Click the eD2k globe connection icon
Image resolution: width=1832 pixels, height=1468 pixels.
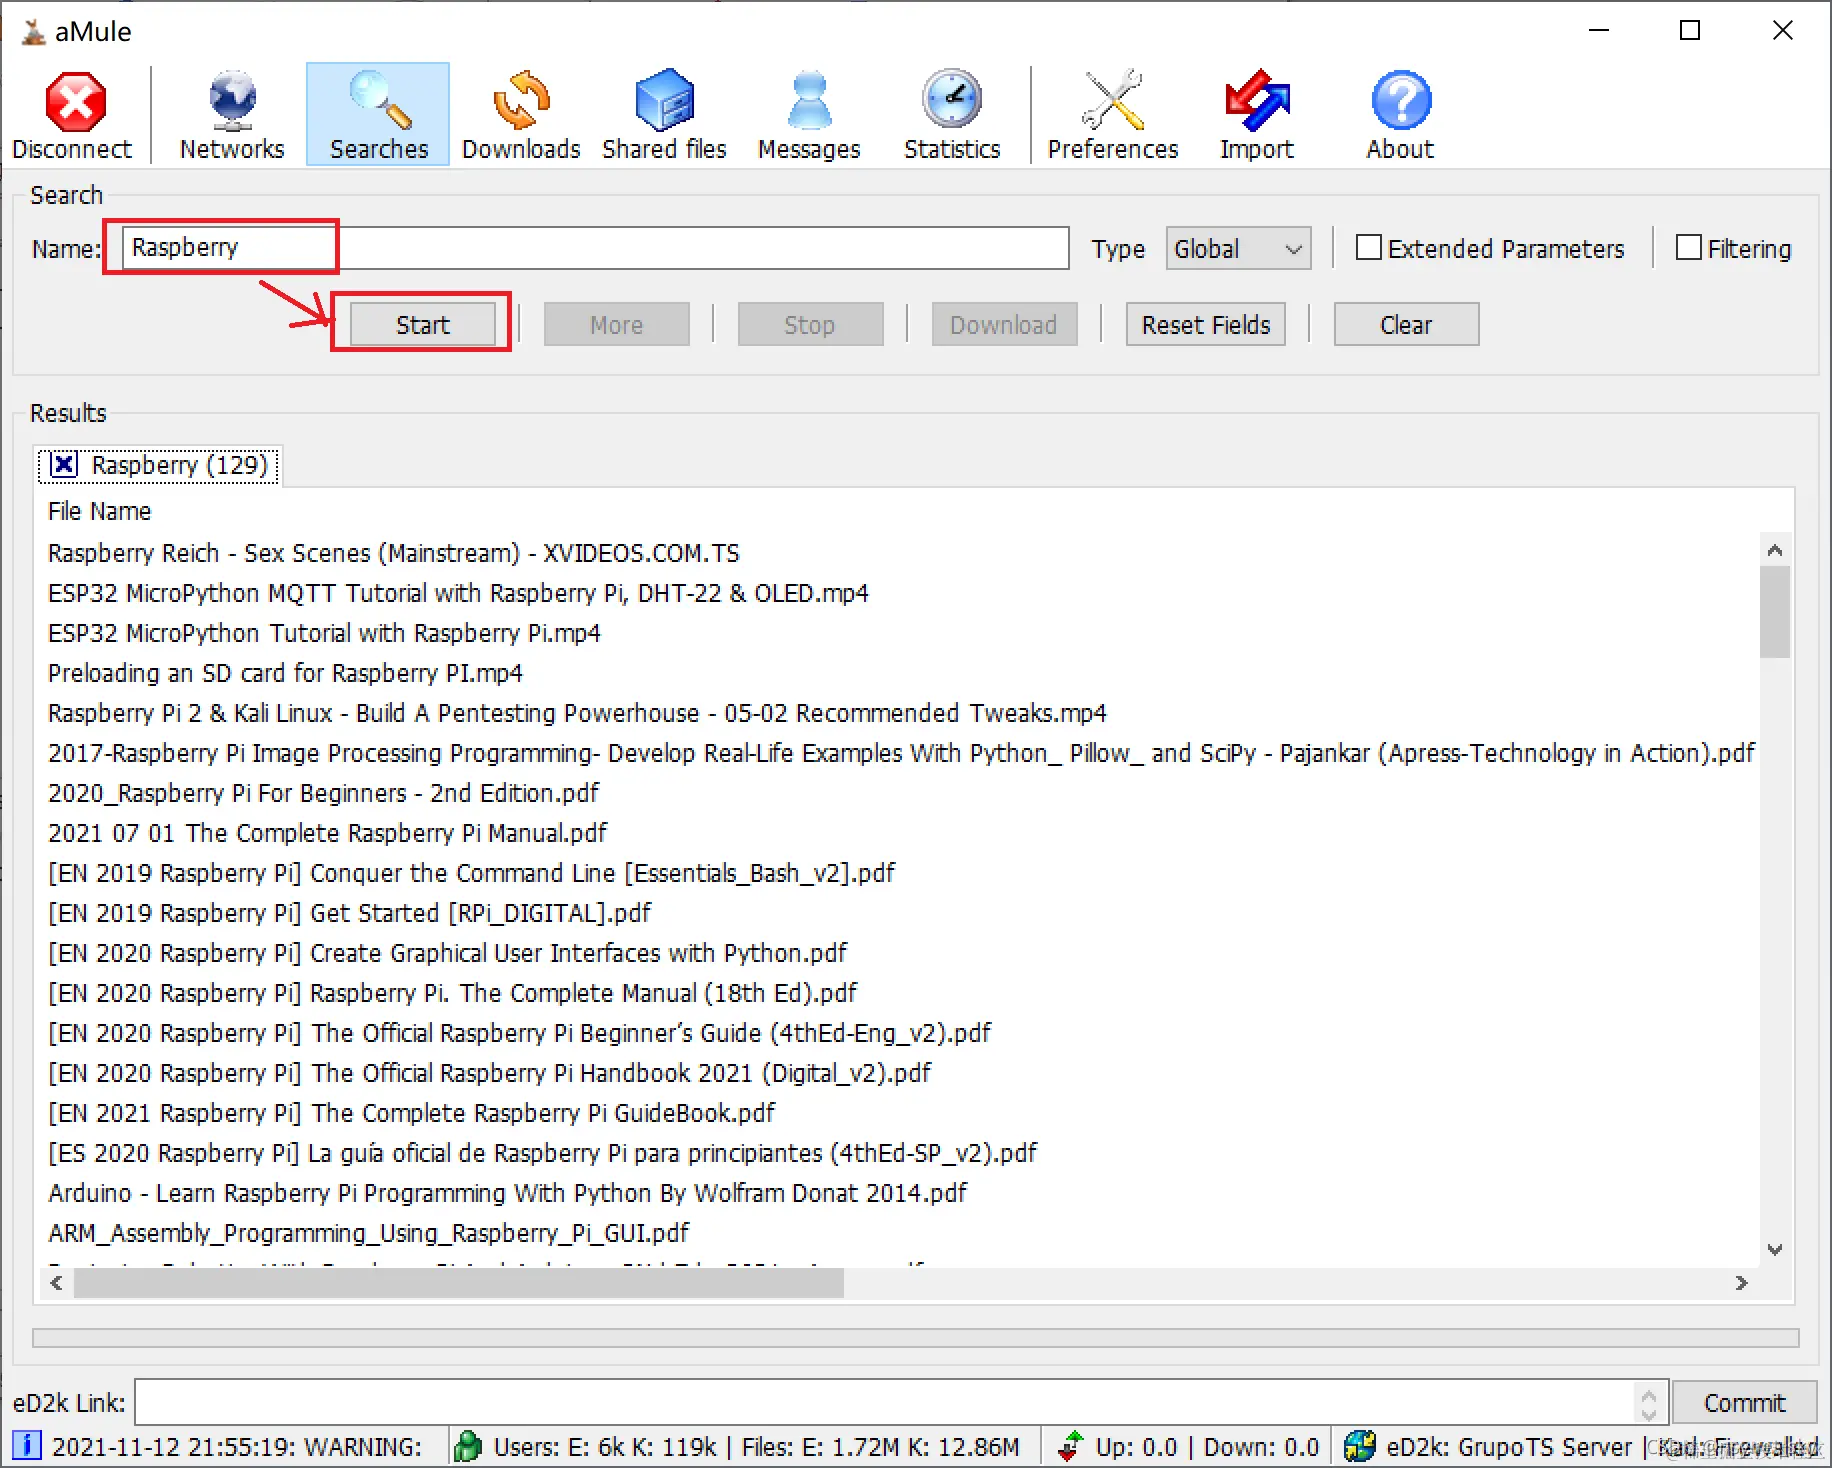pos(1360,1446)
